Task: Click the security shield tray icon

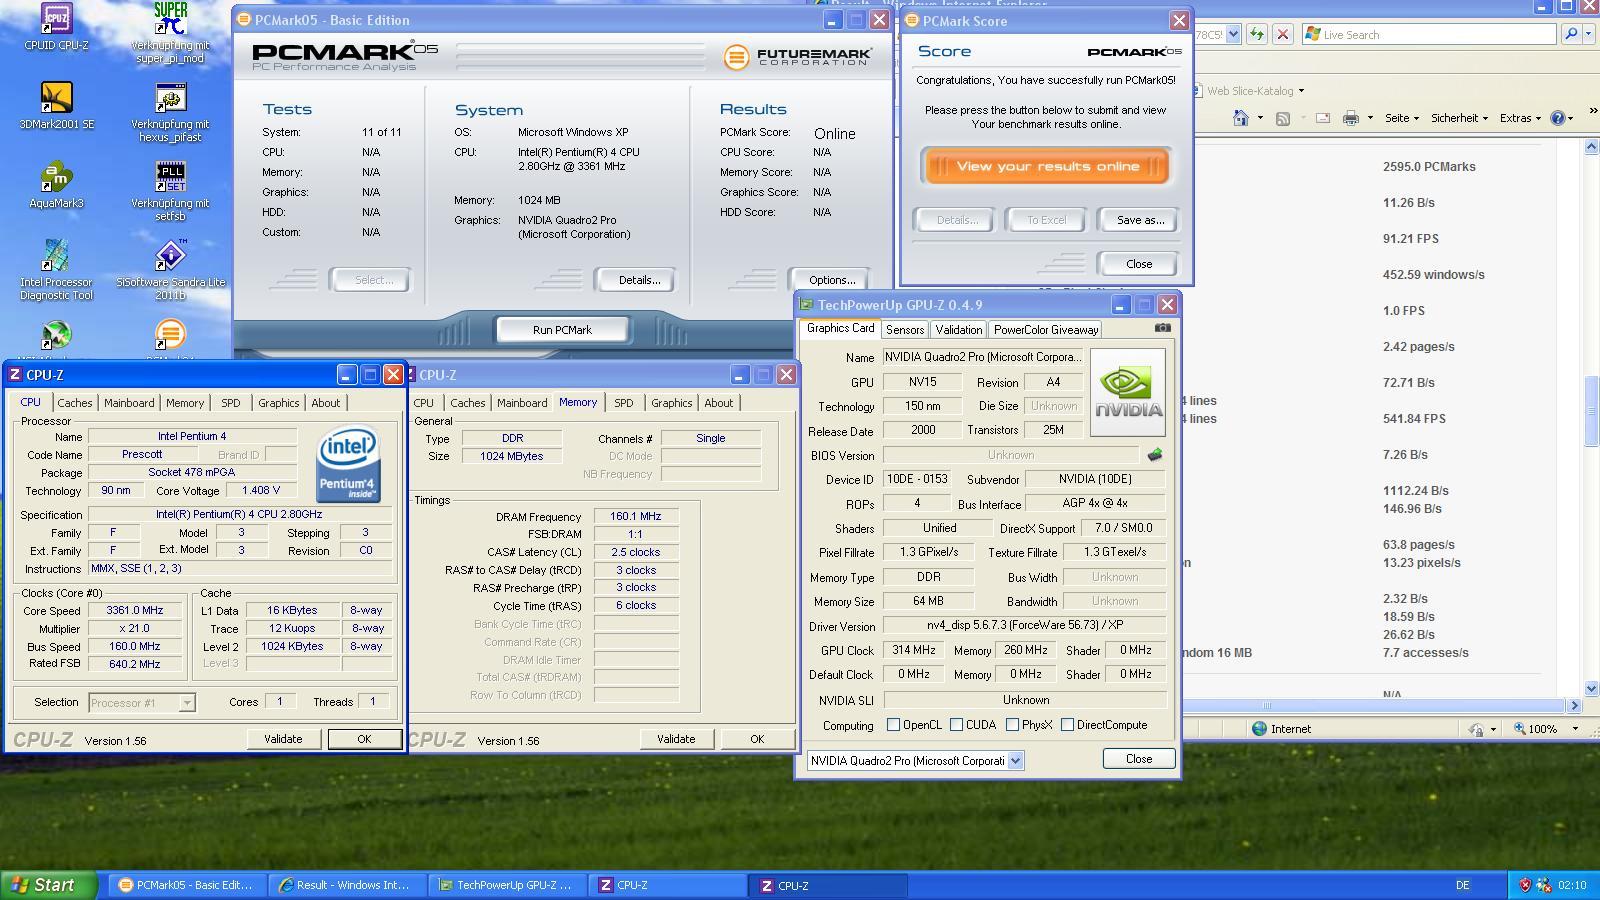Action: [x=1525, y=885]
